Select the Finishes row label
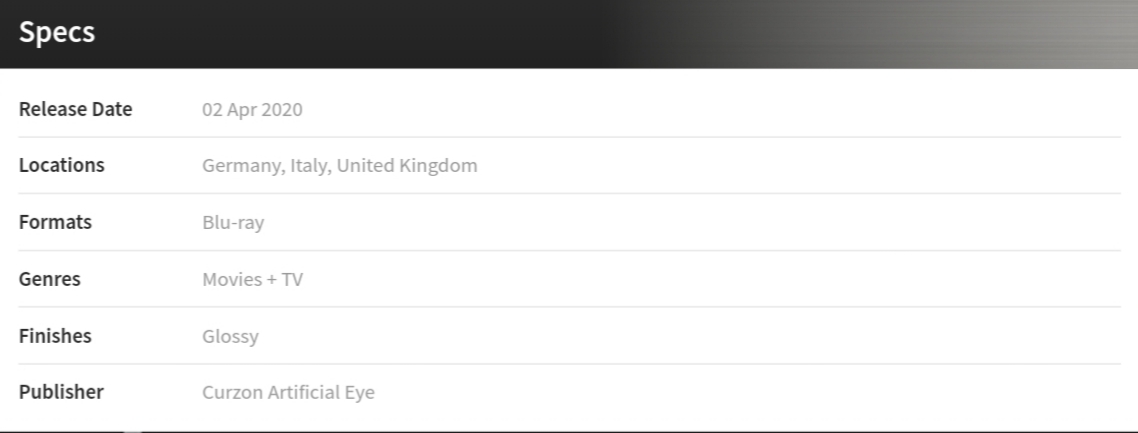Screen dimensions: 1138x433 pyautogui.click(x=55, y=336)
